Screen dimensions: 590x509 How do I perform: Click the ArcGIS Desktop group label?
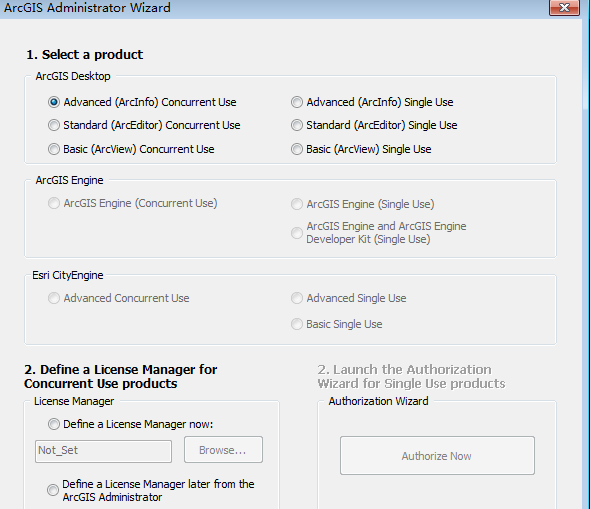click(73, 76)
